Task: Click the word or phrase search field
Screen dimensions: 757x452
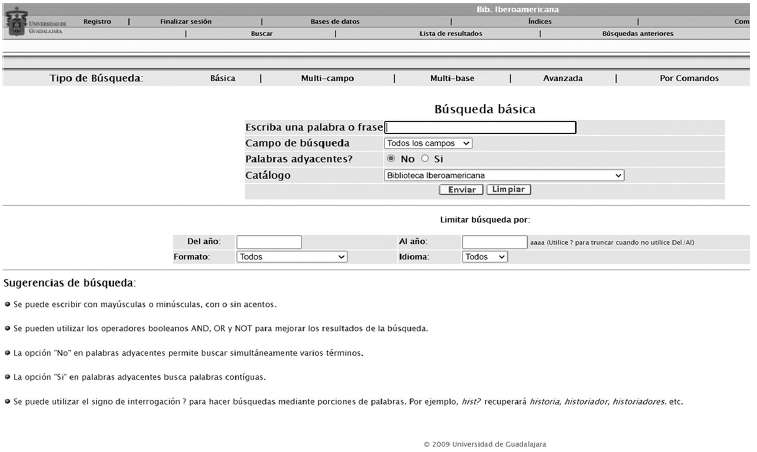Action: (481, 127)
